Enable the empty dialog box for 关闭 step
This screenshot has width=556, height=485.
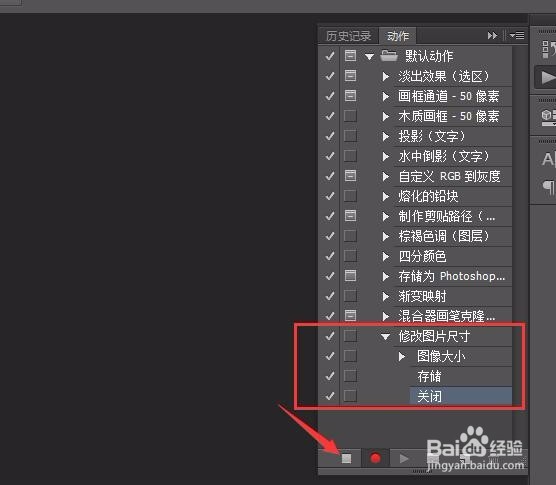coord(350,395)
